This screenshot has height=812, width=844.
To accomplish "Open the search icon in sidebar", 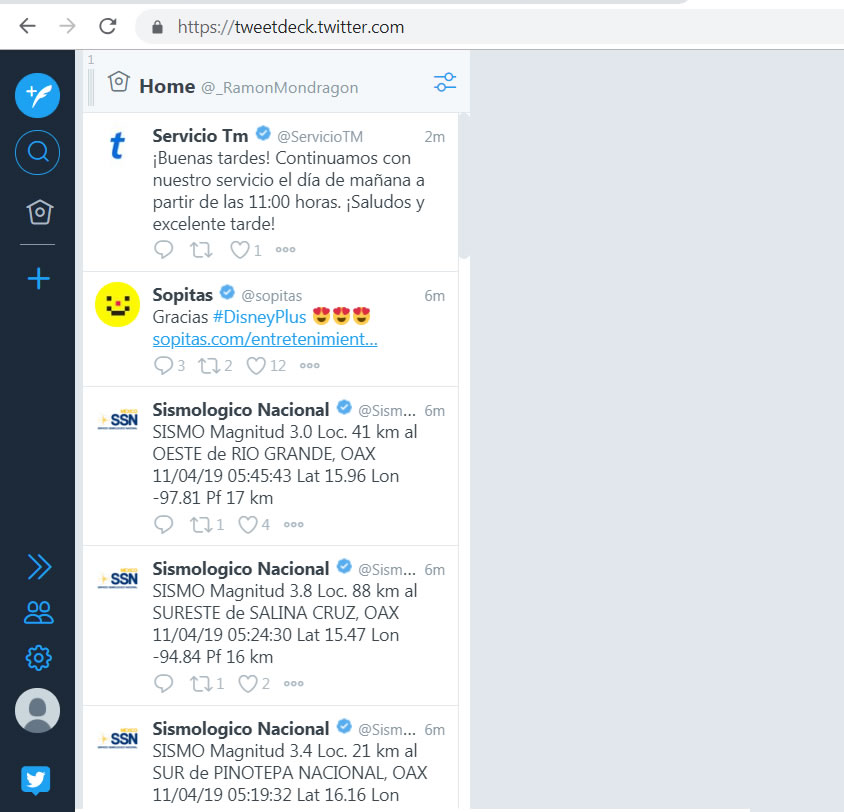I will tap(37, 152).
